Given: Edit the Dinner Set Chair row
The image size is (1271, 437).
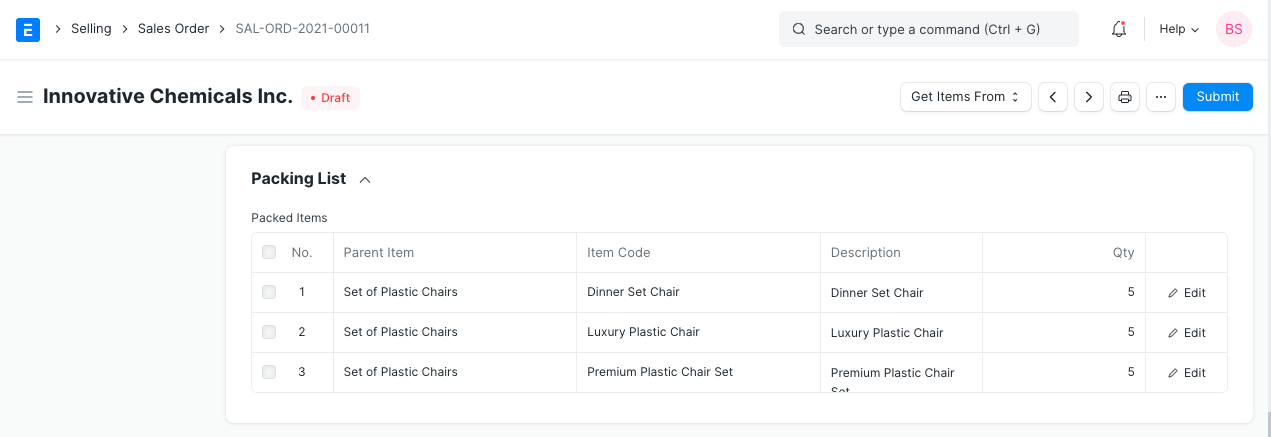Looking at the screenshot, I should pos(1187,293).
